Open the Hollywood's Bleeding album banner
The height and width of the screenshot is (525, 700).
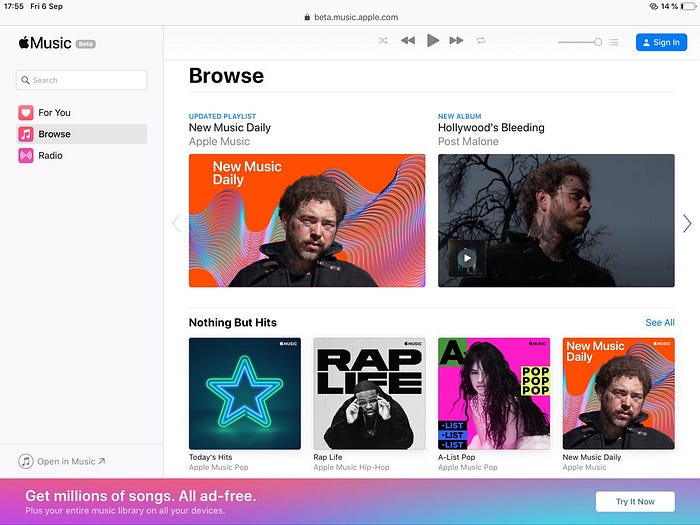pos(556,221)
